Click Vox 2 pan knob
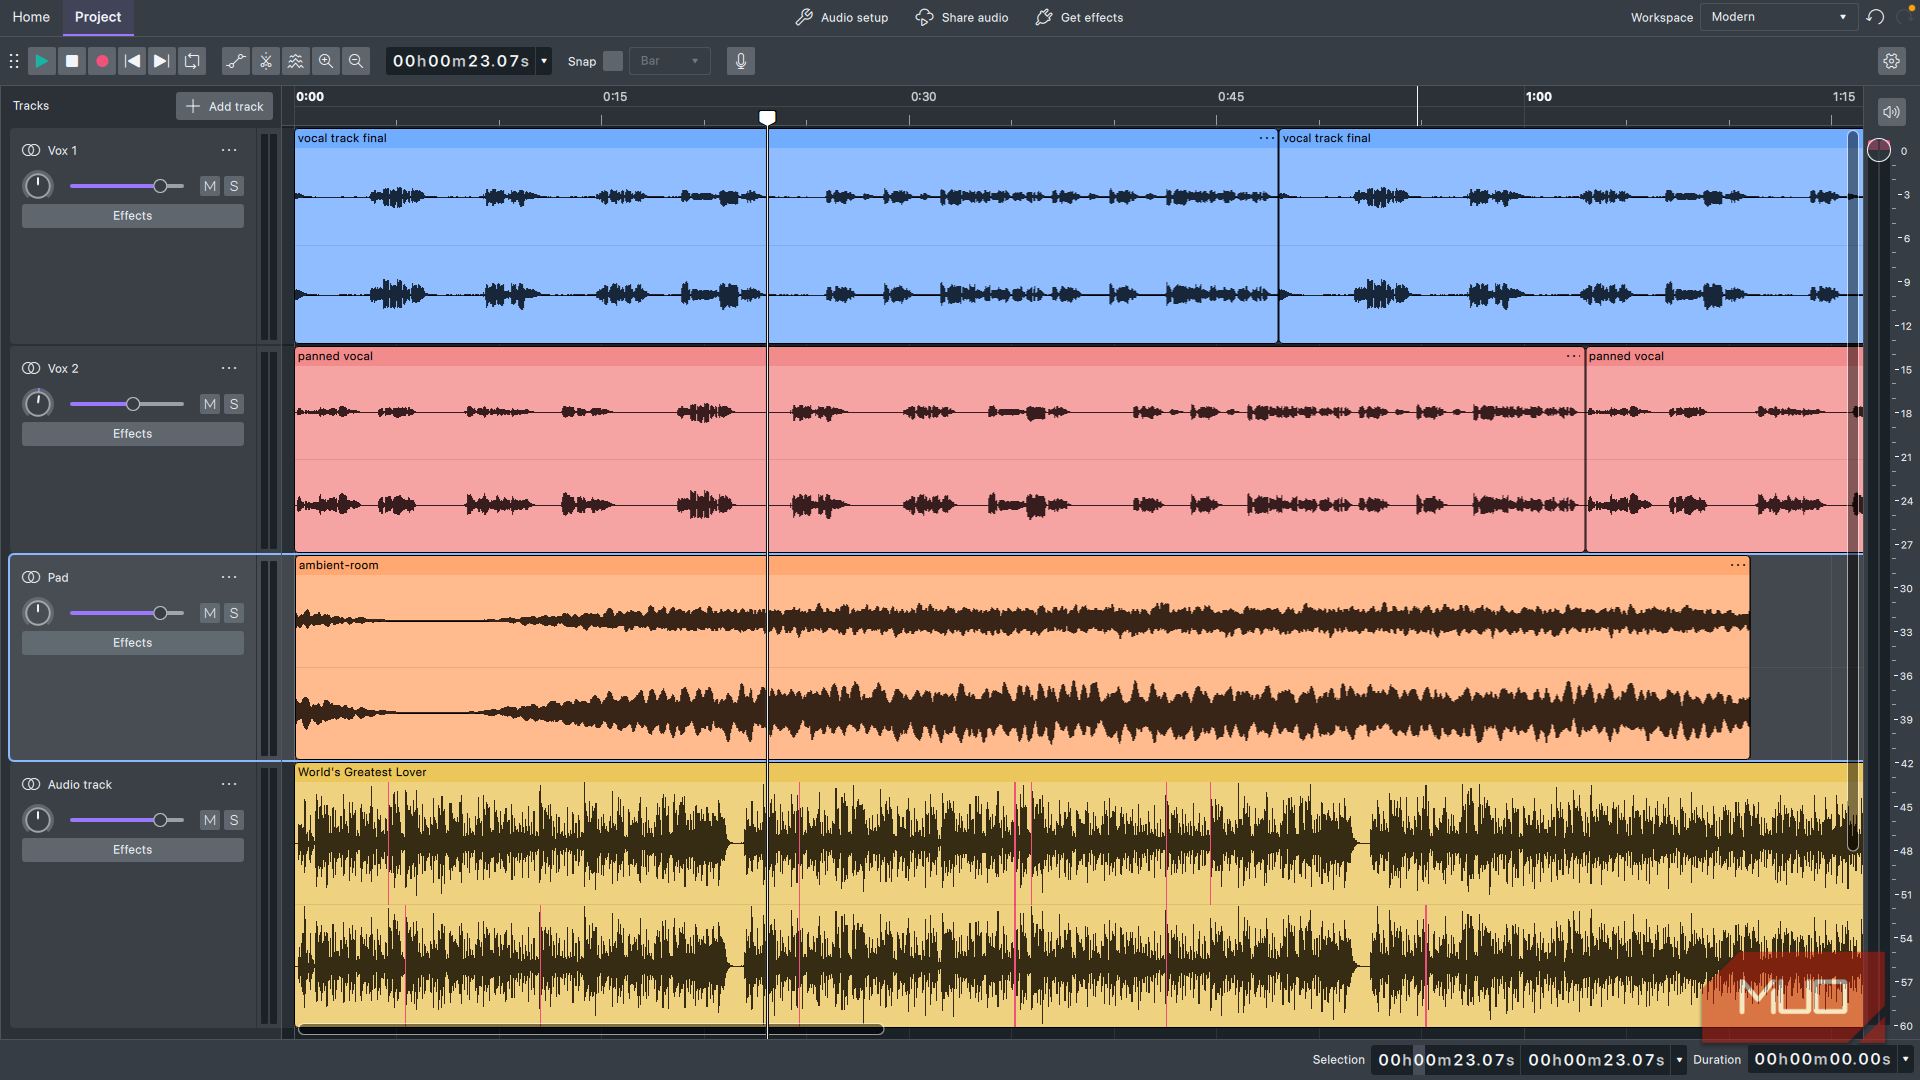 pos(38,404)
